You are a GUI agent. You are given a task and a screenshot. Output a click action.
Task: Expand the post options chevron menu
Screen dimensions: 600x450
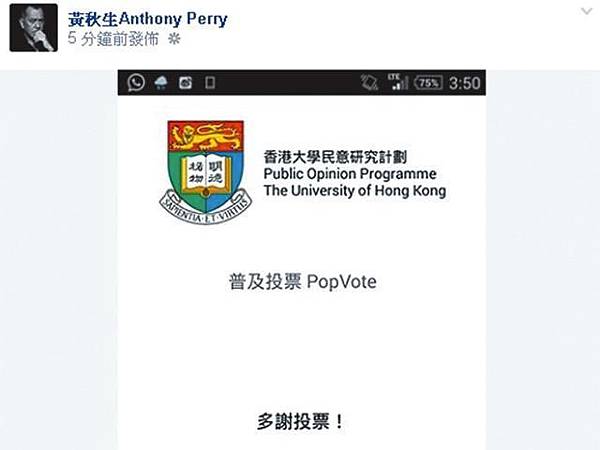click(x=586, y=11)
